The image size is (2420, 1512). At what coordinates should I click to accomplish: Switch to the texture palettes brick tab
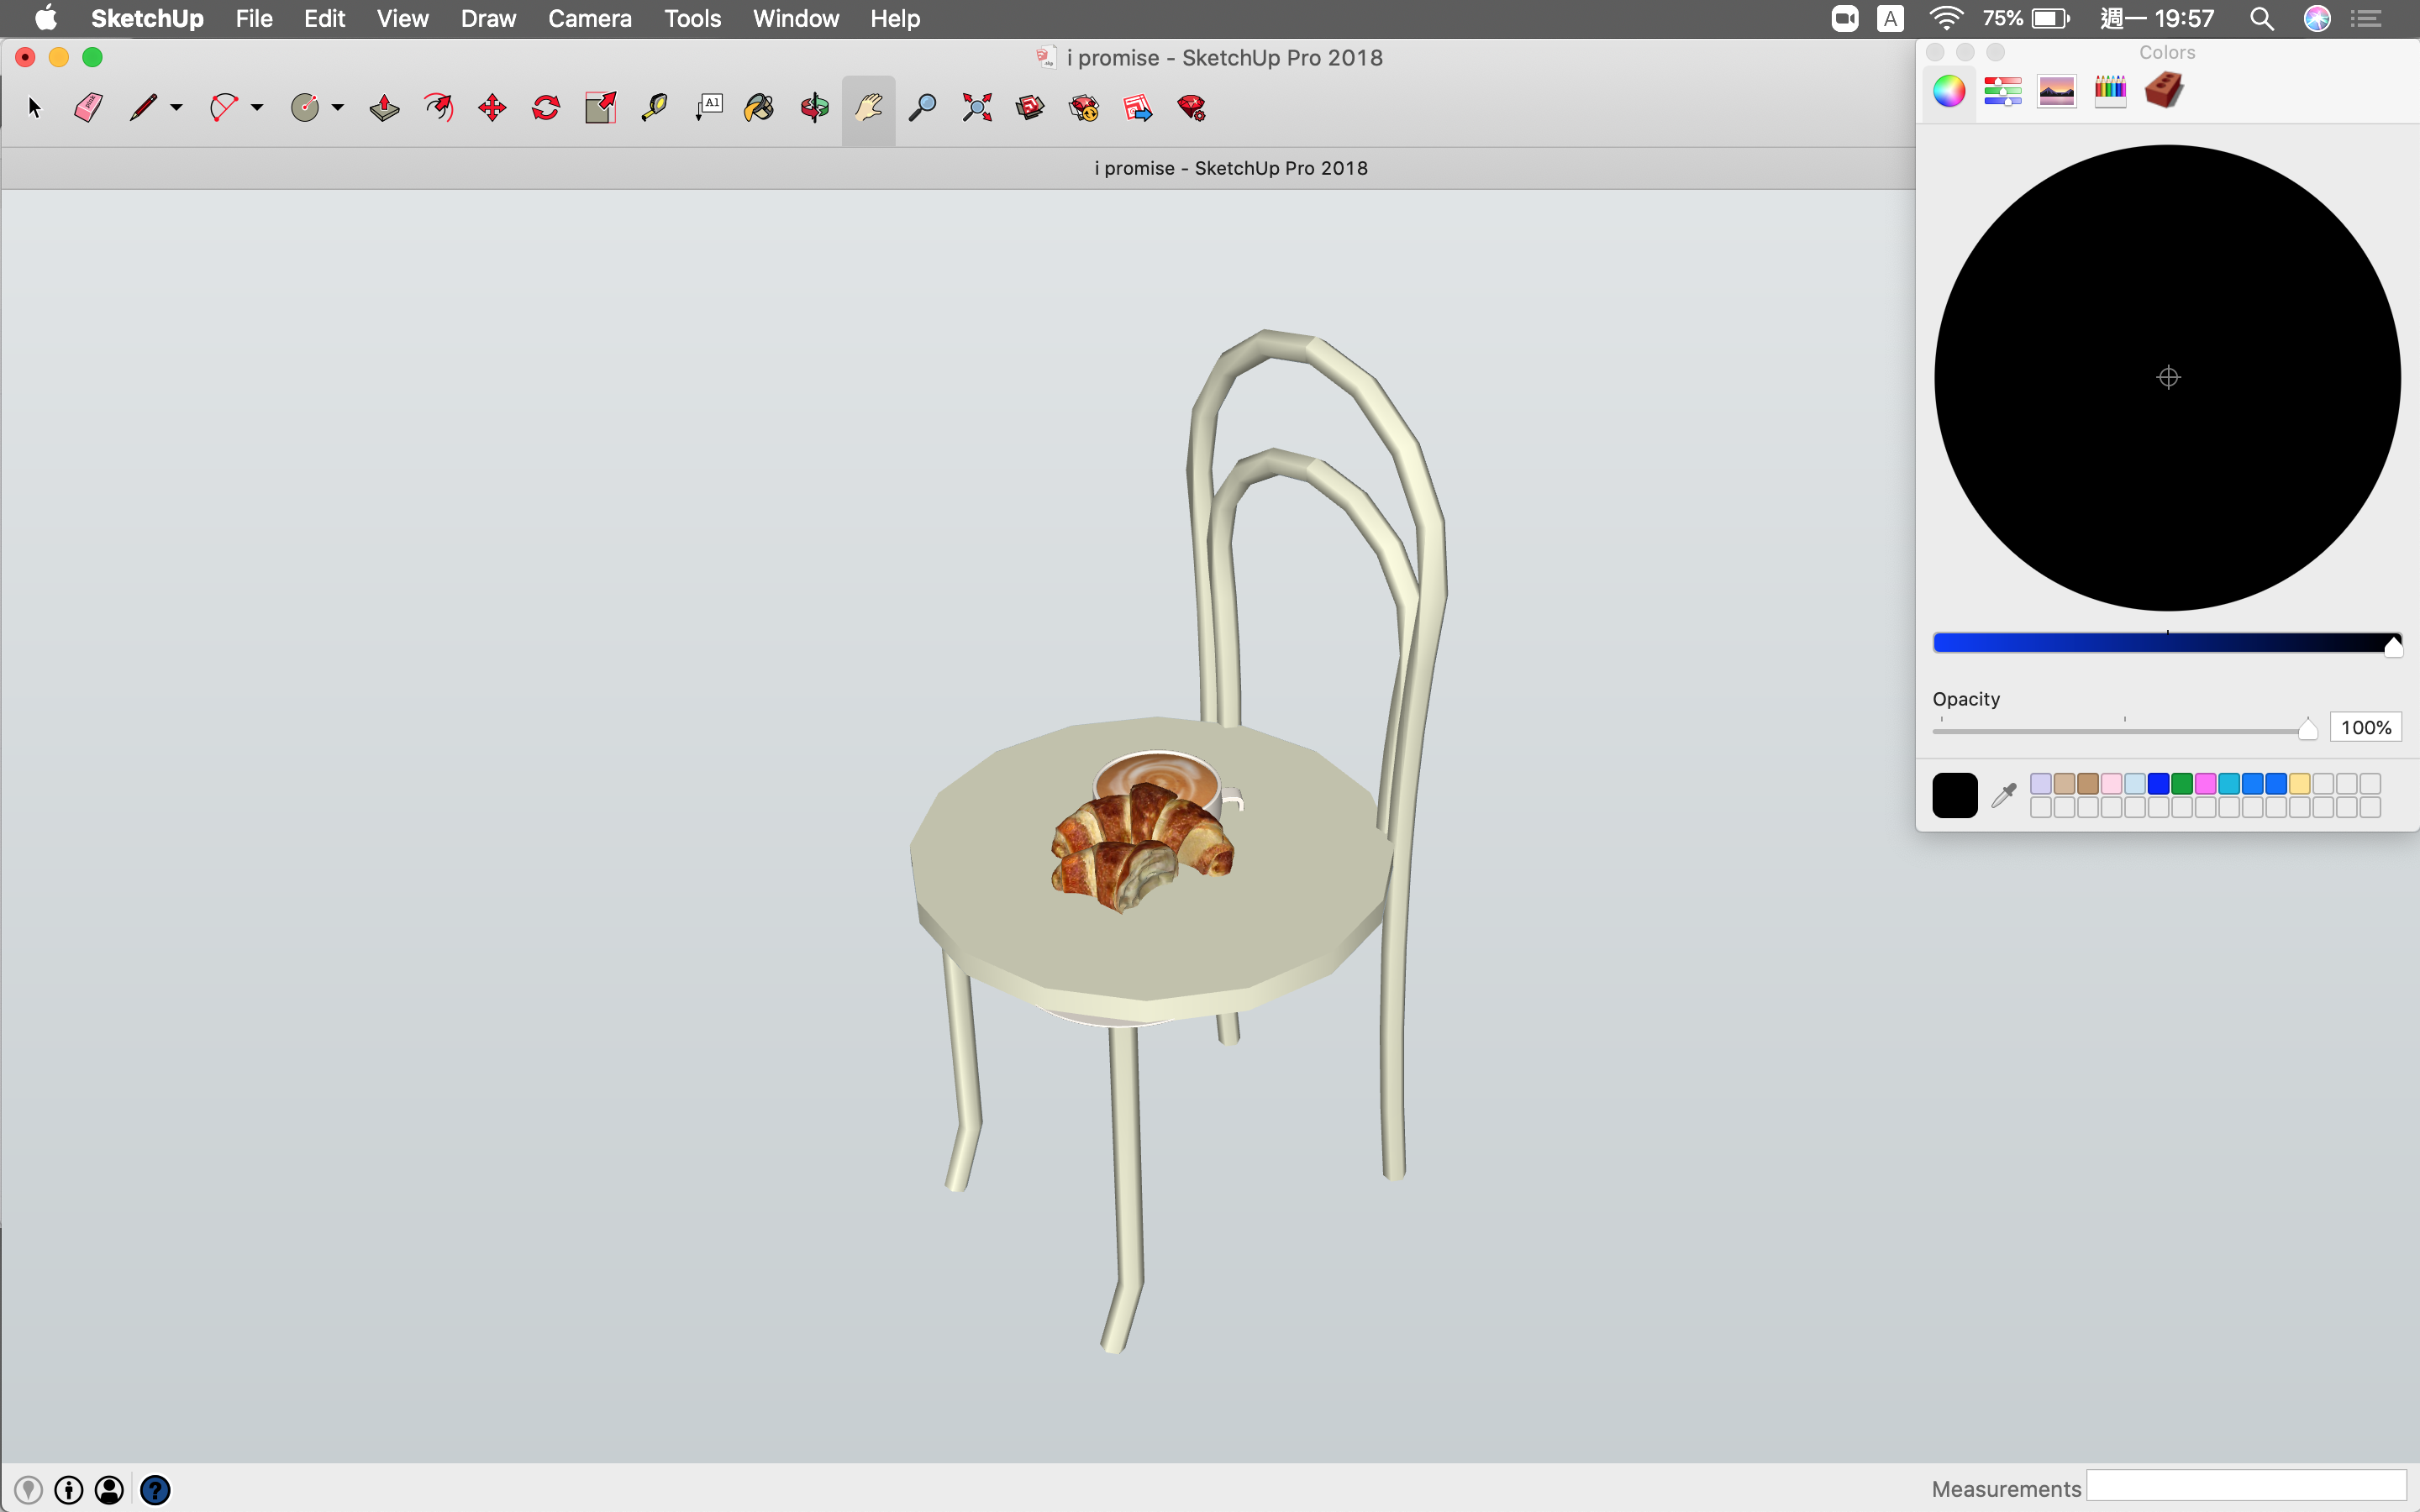pos(2164,91)
